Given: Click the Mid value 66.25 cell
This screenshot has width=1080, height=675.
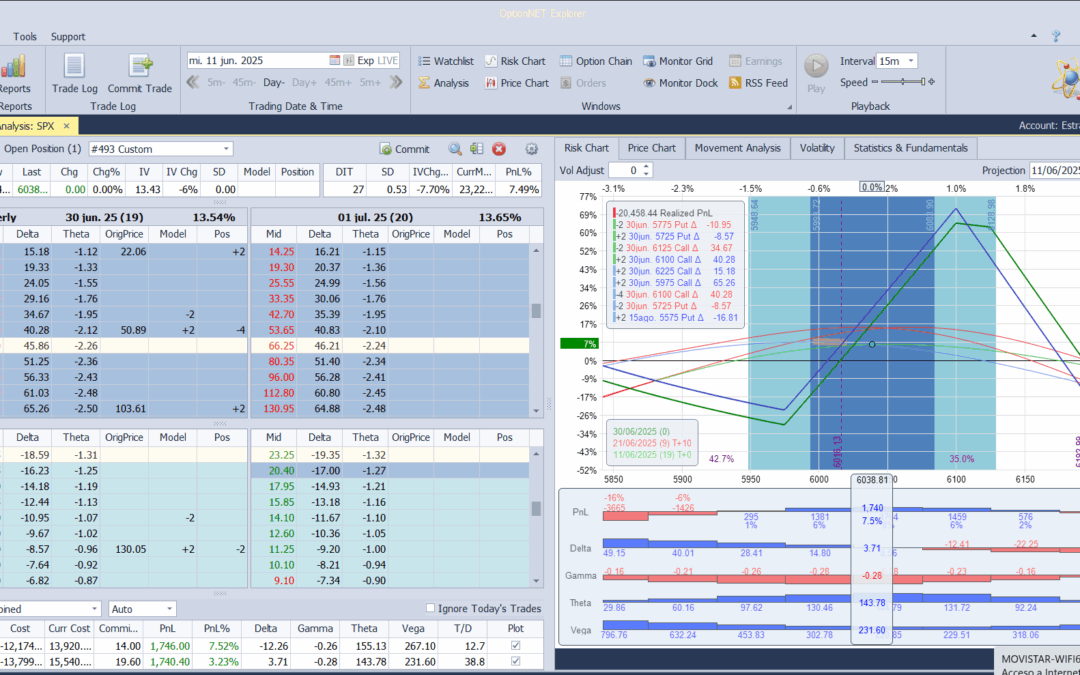Looking at the screenshot, I should coord(273,346).
